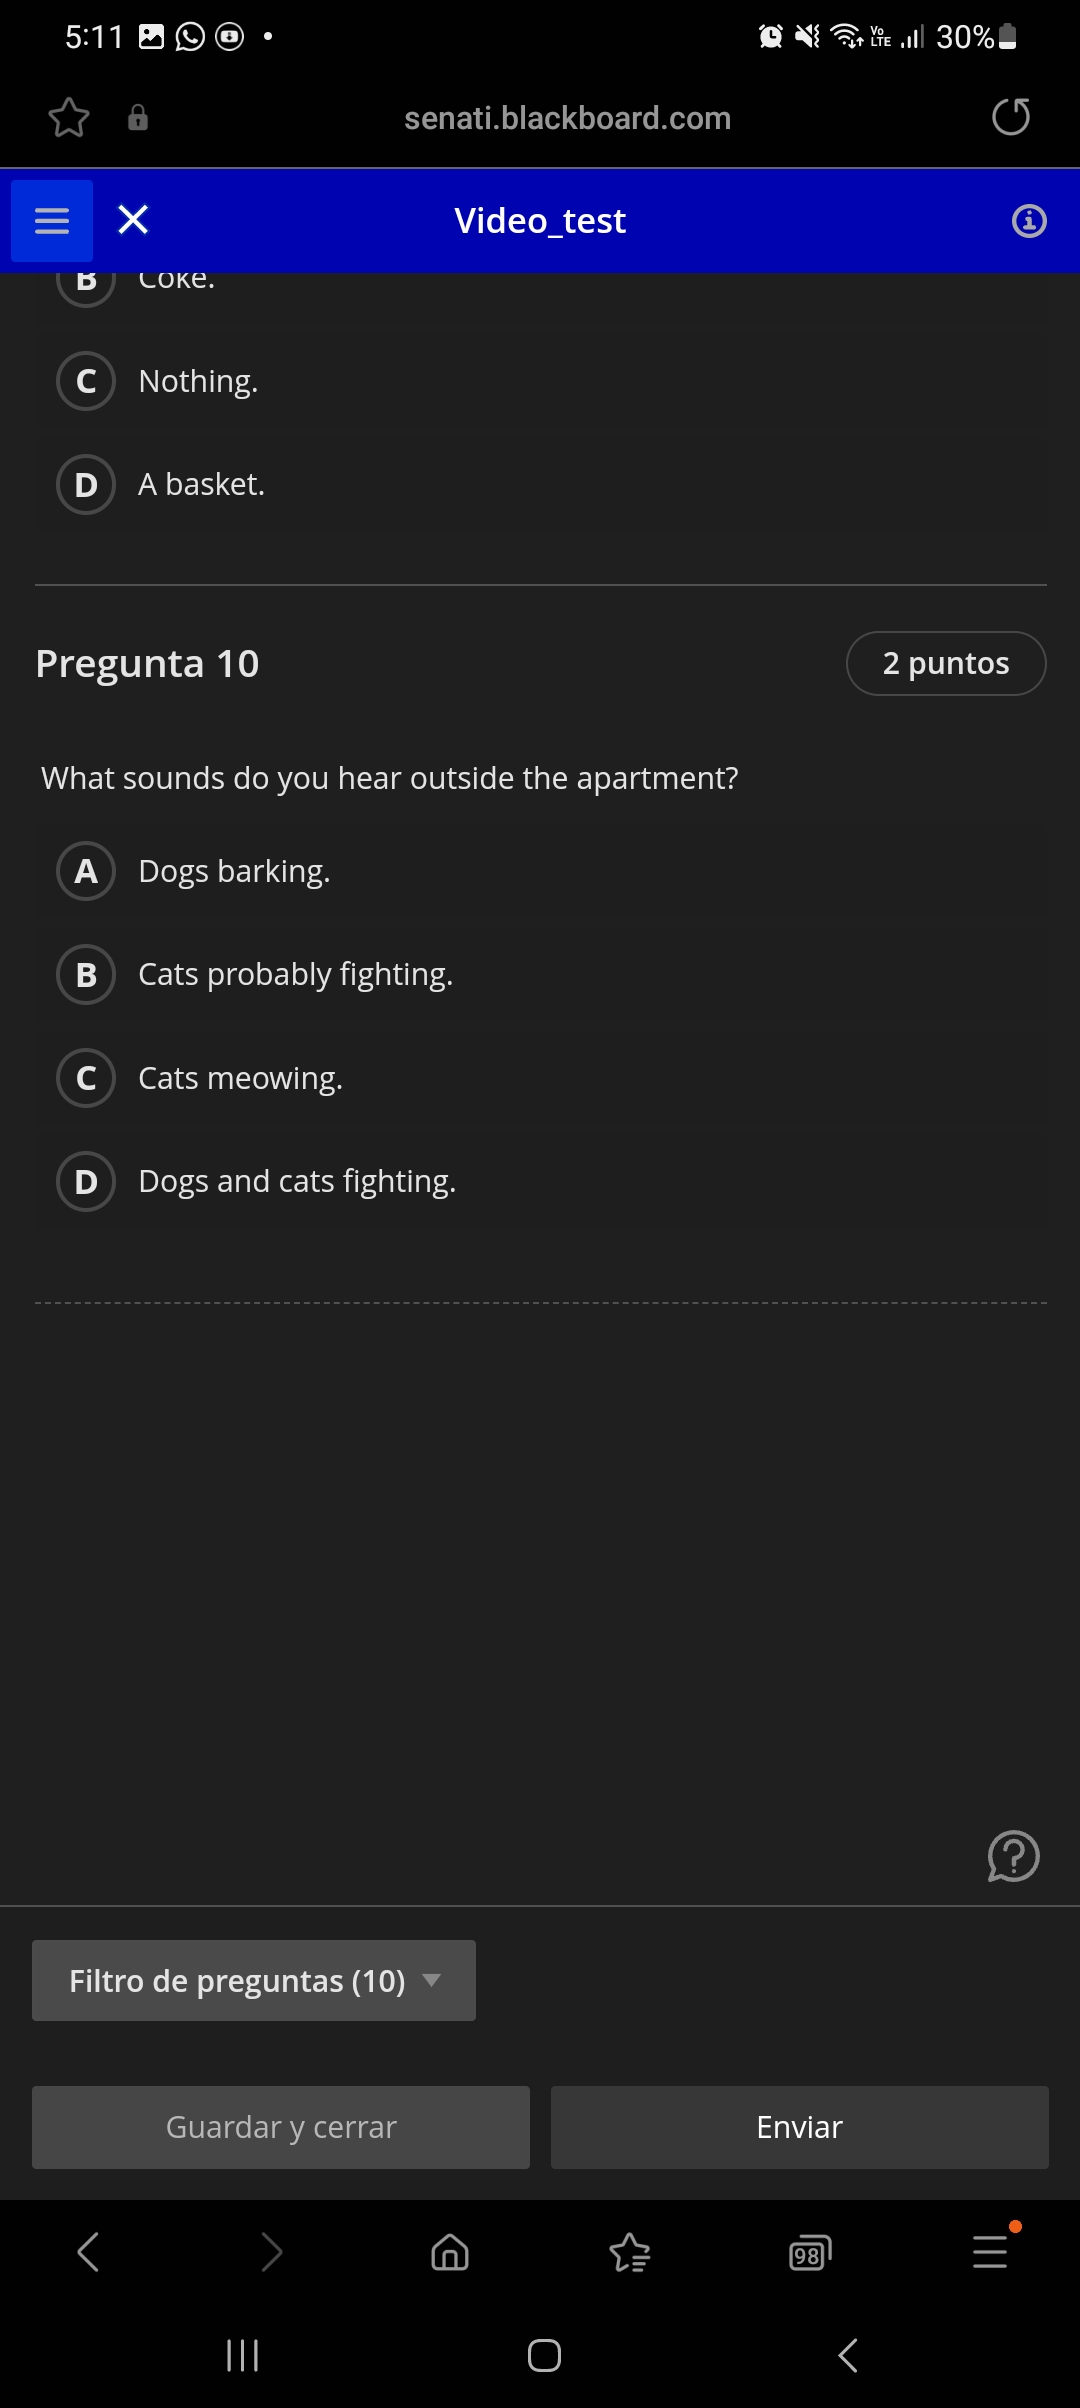Screen dimensions: 1080x2408
Task: Close the Video_test quiz with the X
Action: coord(132,219)
